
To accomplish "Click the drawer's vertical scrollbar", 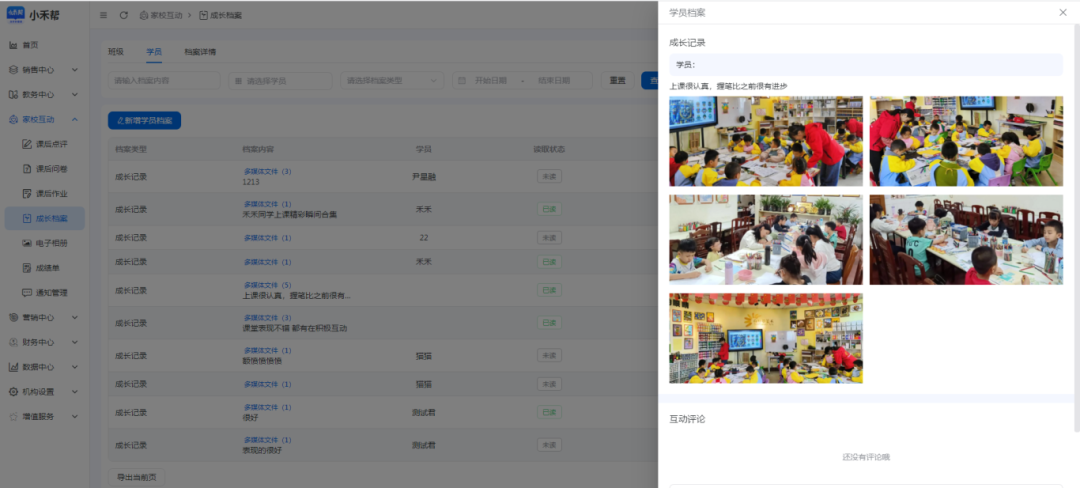I will (x=1076, y=230).
